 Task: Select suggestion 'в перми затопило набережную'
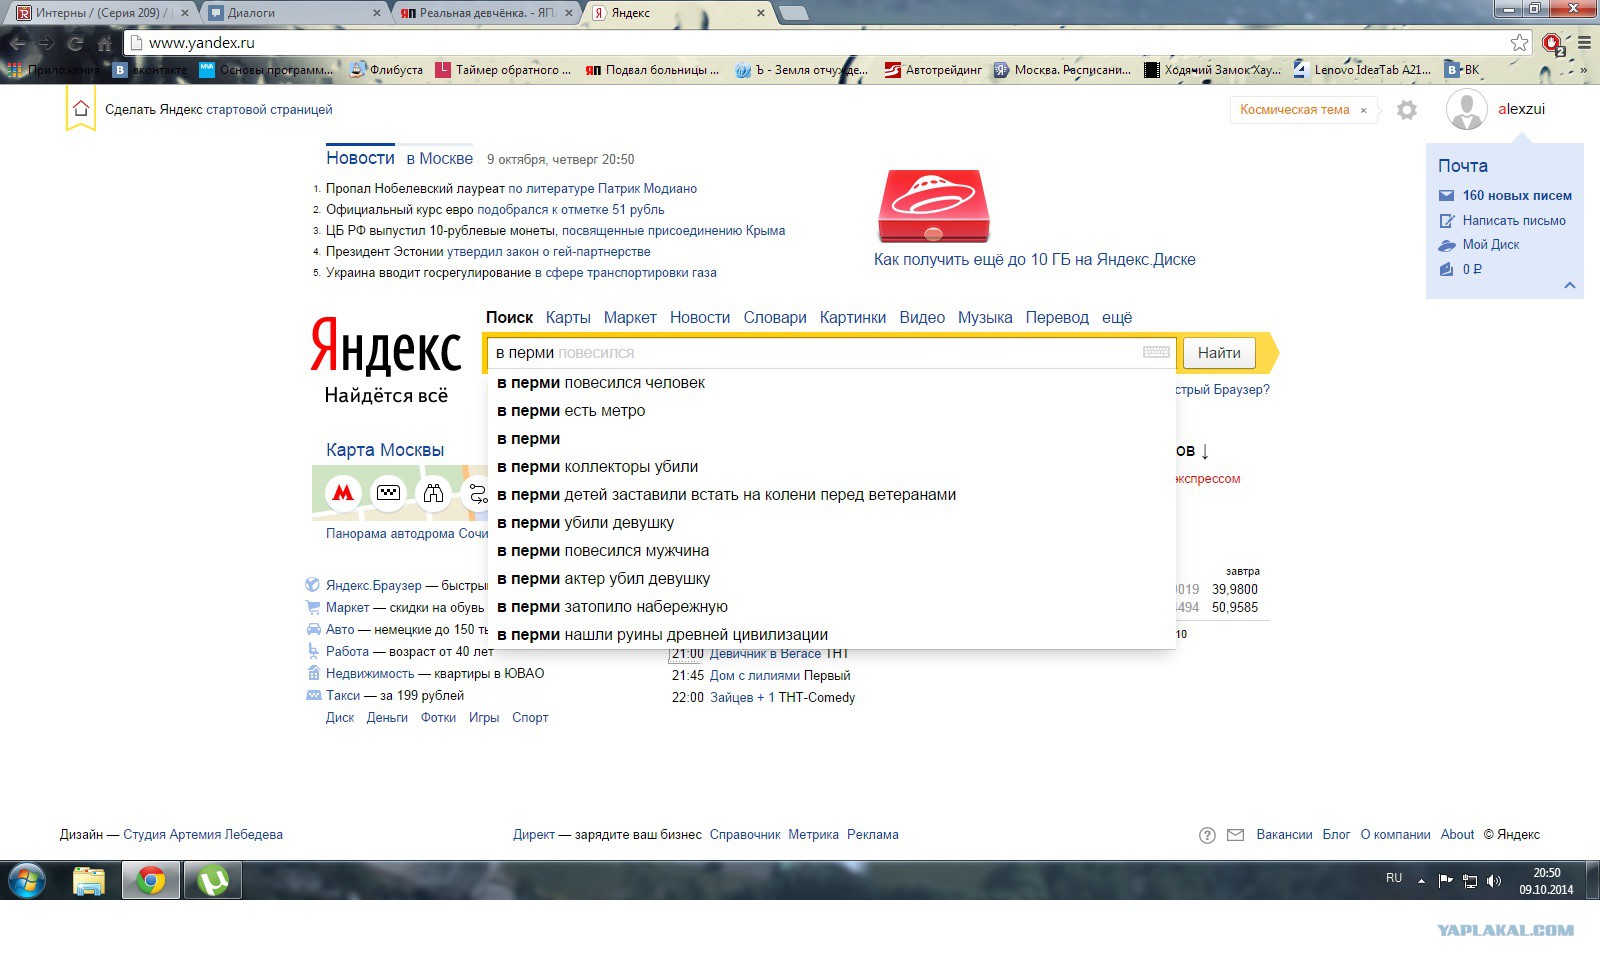(x=831, y=606)
